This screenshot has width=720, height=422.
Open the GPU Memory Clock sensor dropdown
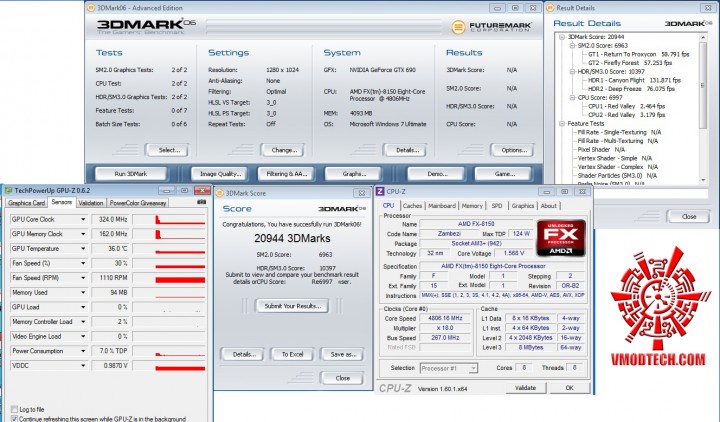pyautogui.click(x=83, y=234)
